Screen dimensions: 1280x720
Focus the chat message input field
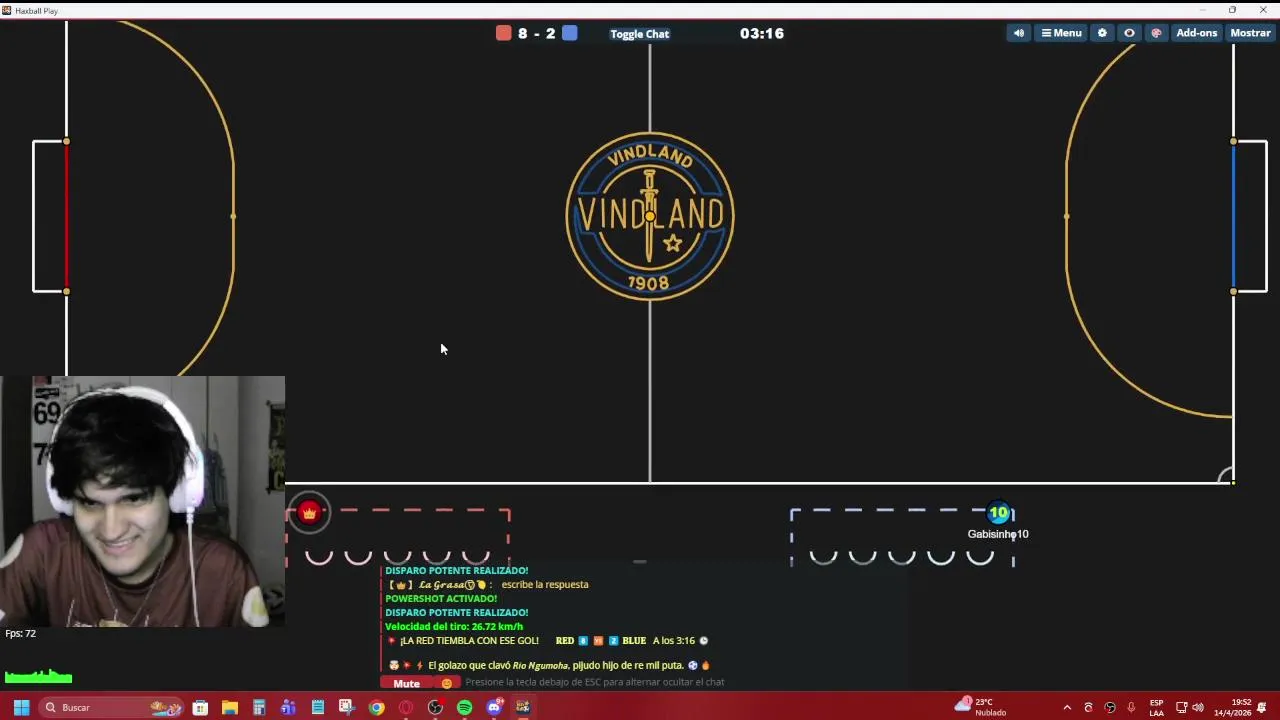click(685, 682)
